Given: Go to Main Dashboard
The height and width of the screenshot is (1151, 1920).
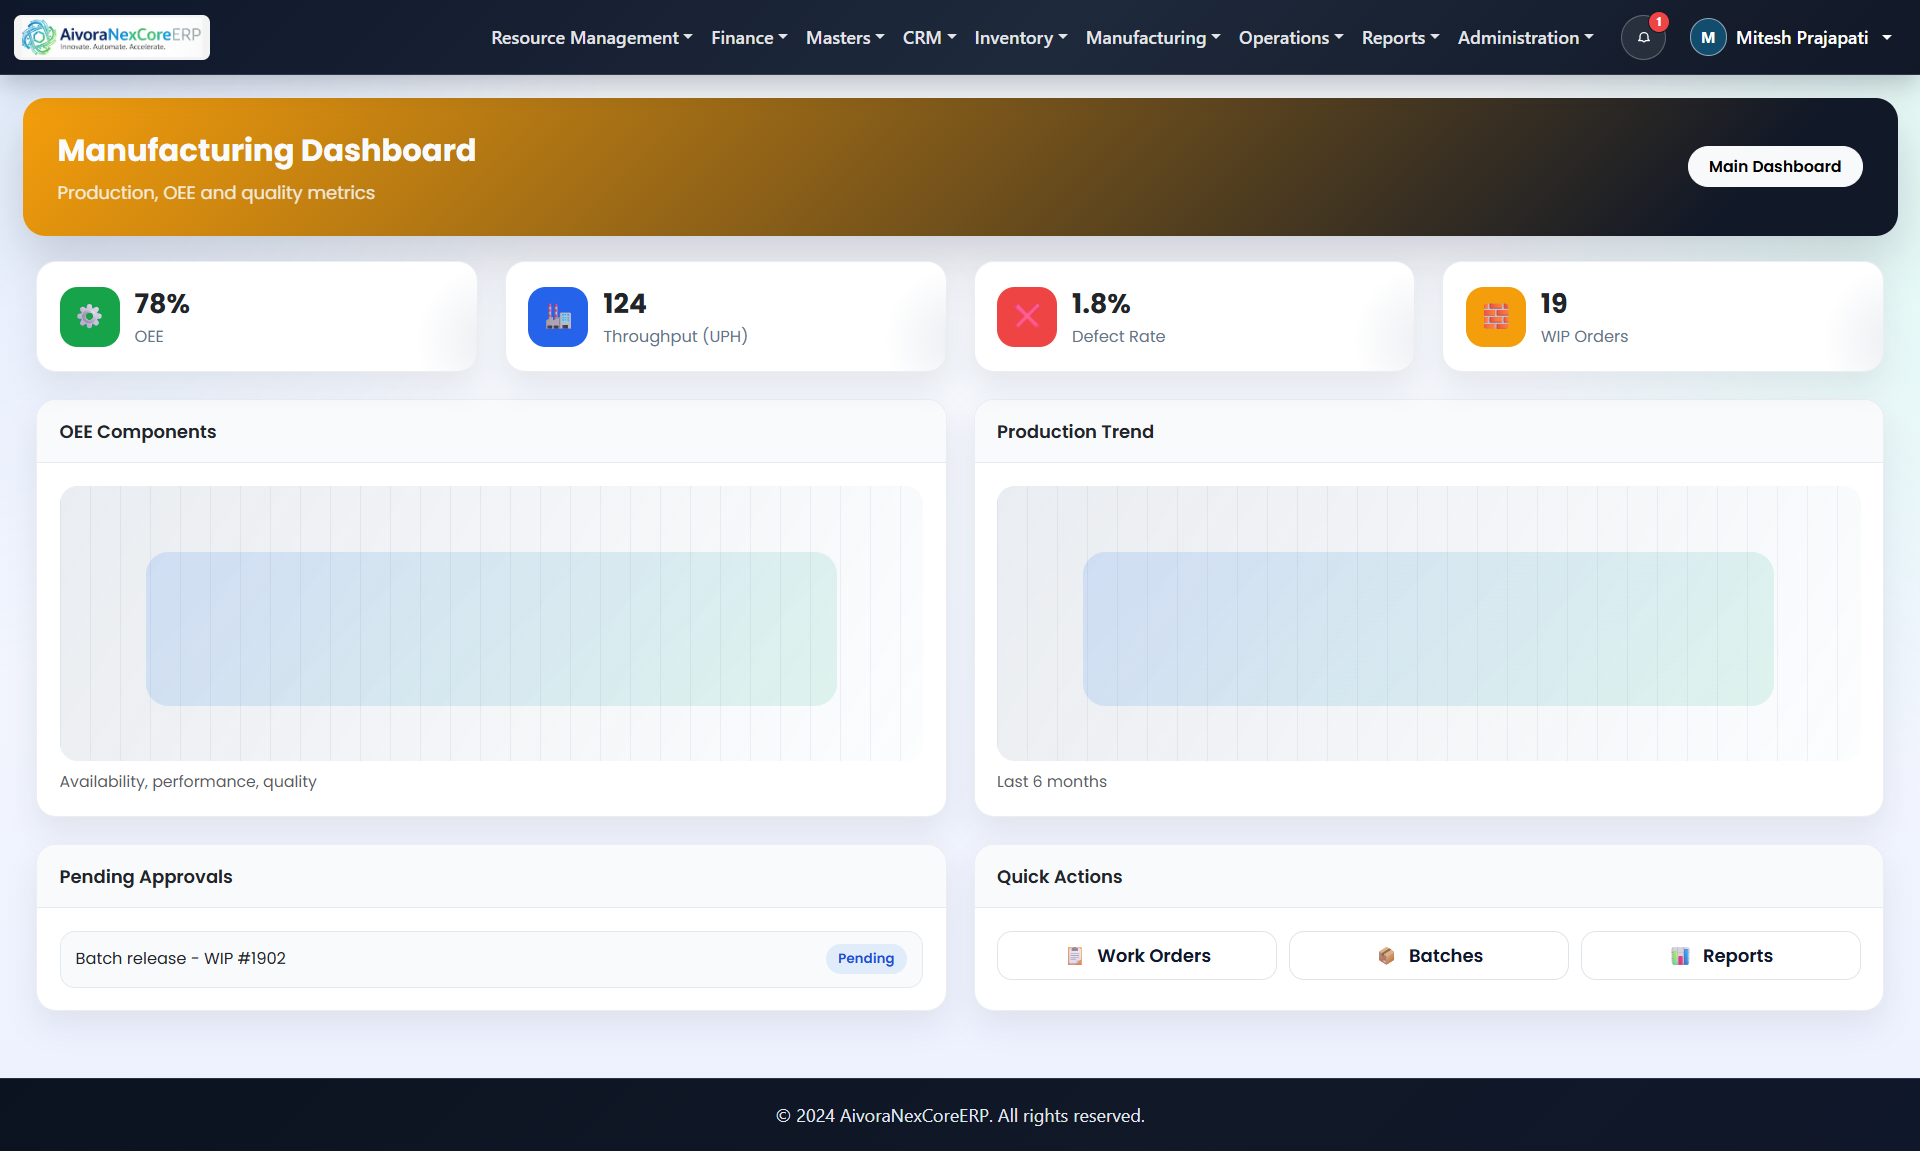Looking at the screenshot, I should coord(1775,167).
